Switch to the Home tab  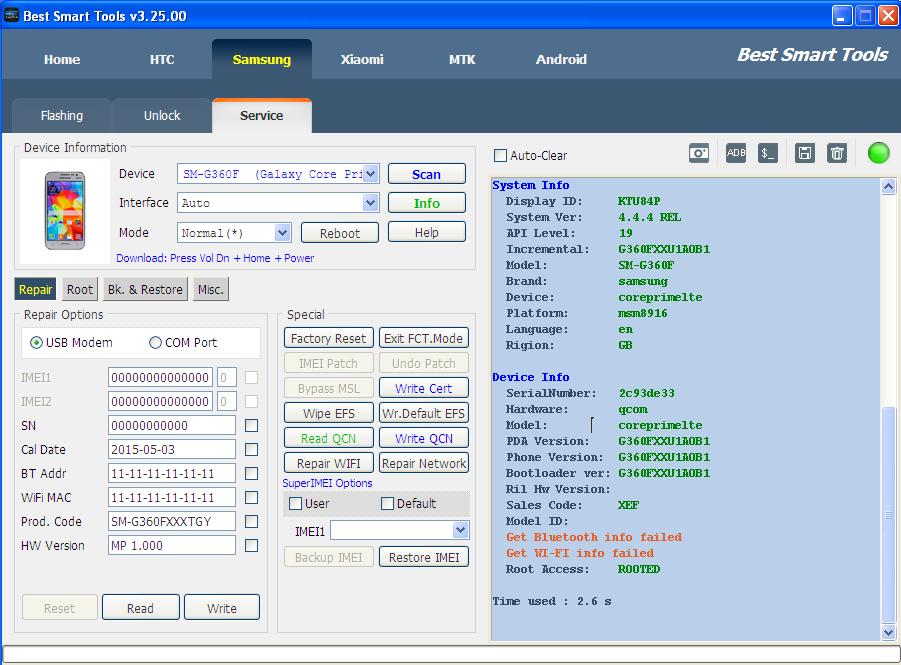[x=62, y=59]
